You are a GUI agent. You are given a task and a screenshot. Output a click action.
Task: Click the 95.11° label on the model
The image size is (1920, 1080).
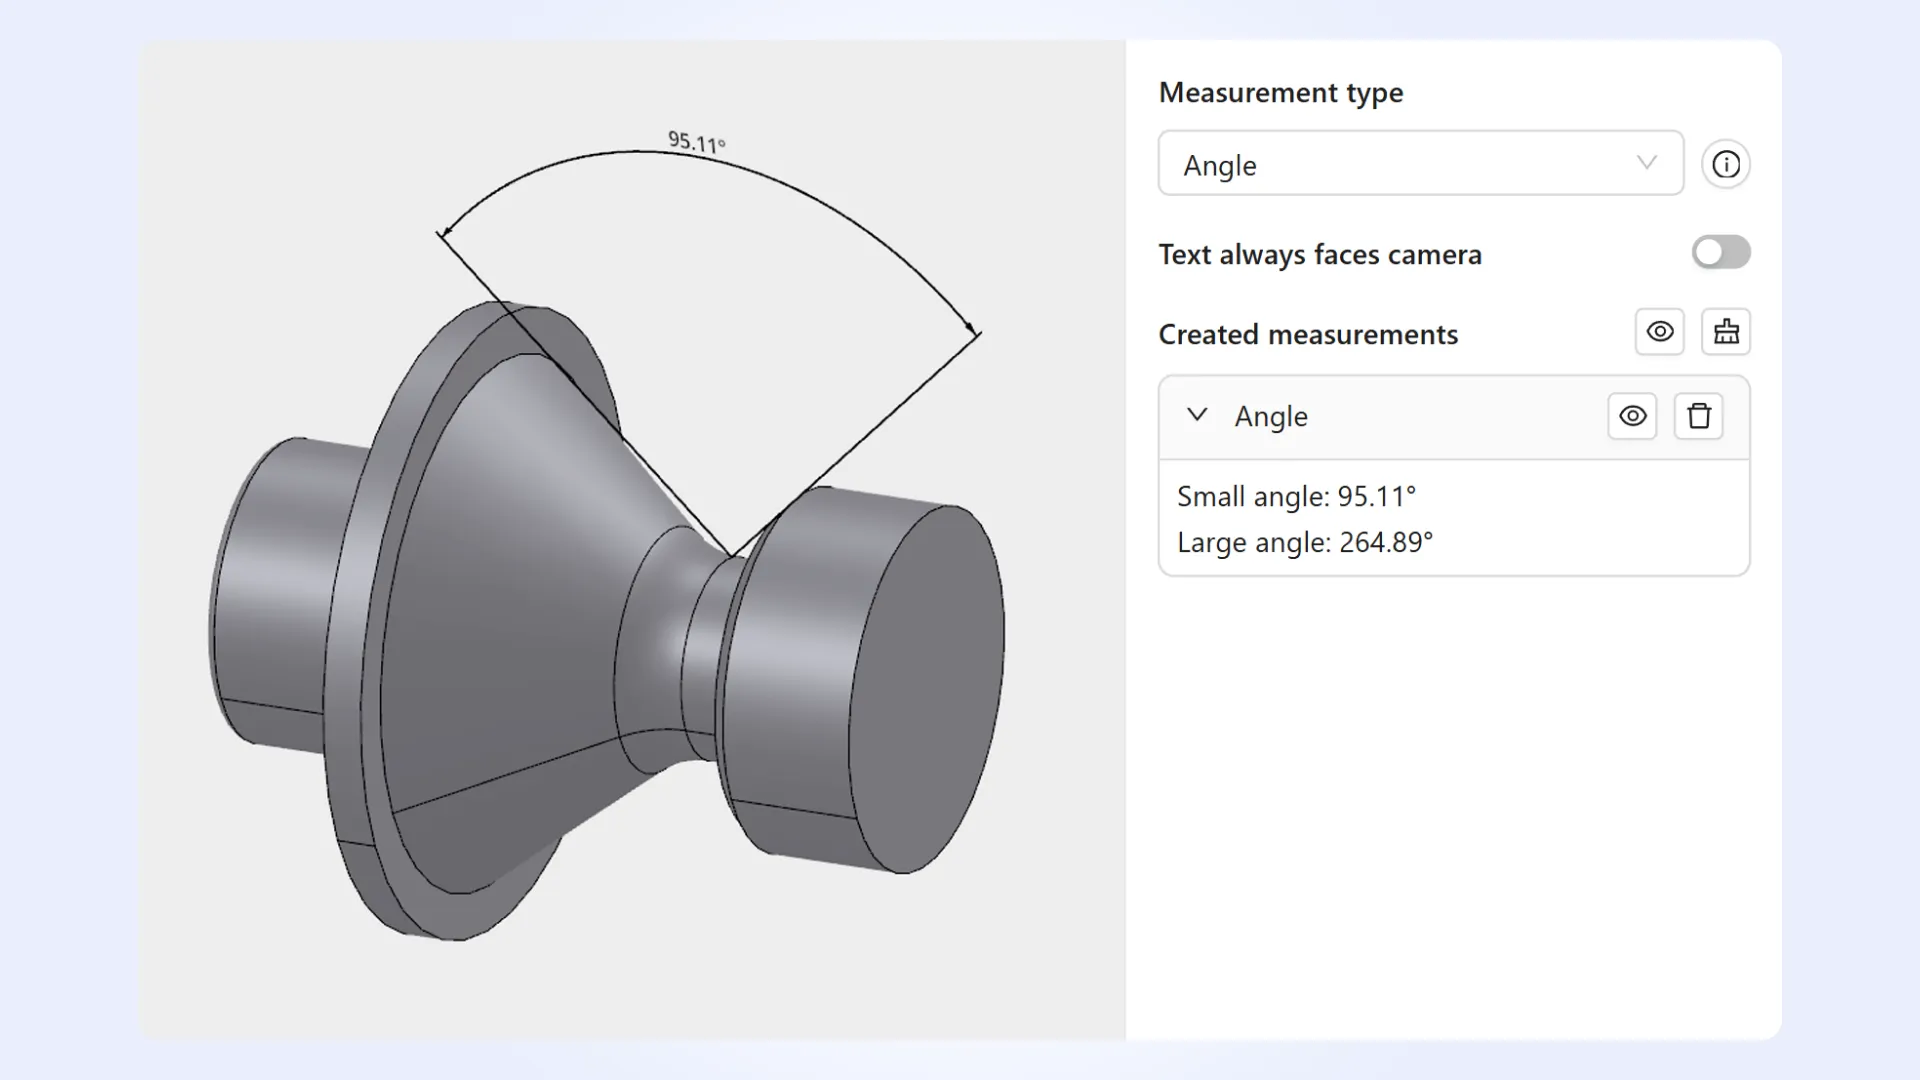tap(697, 142)
